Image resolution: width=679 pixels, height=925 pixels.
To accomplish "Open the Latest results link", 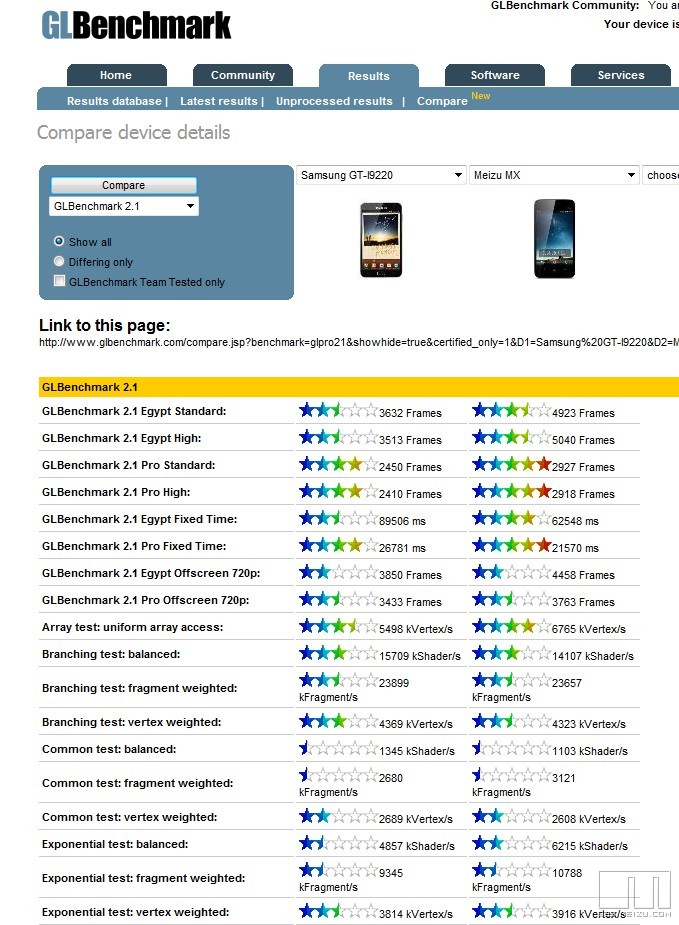I will point(219,101).
